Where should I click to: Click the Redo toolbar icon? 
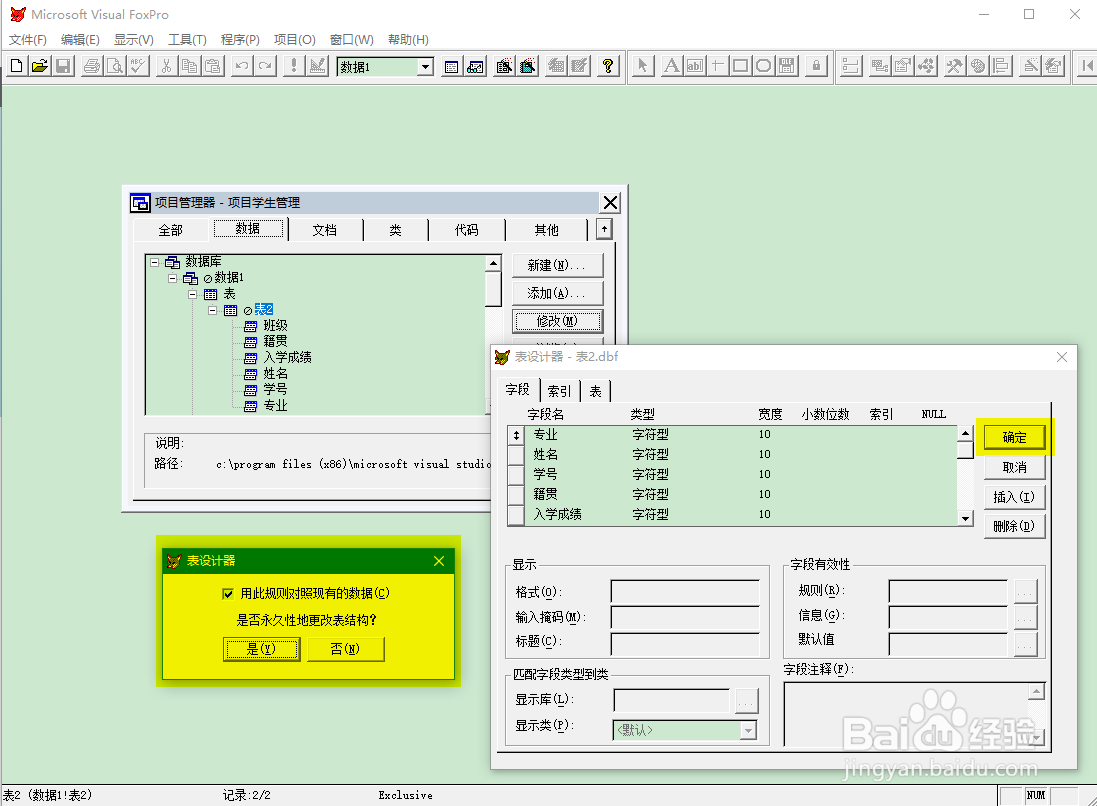click(265, 66)
